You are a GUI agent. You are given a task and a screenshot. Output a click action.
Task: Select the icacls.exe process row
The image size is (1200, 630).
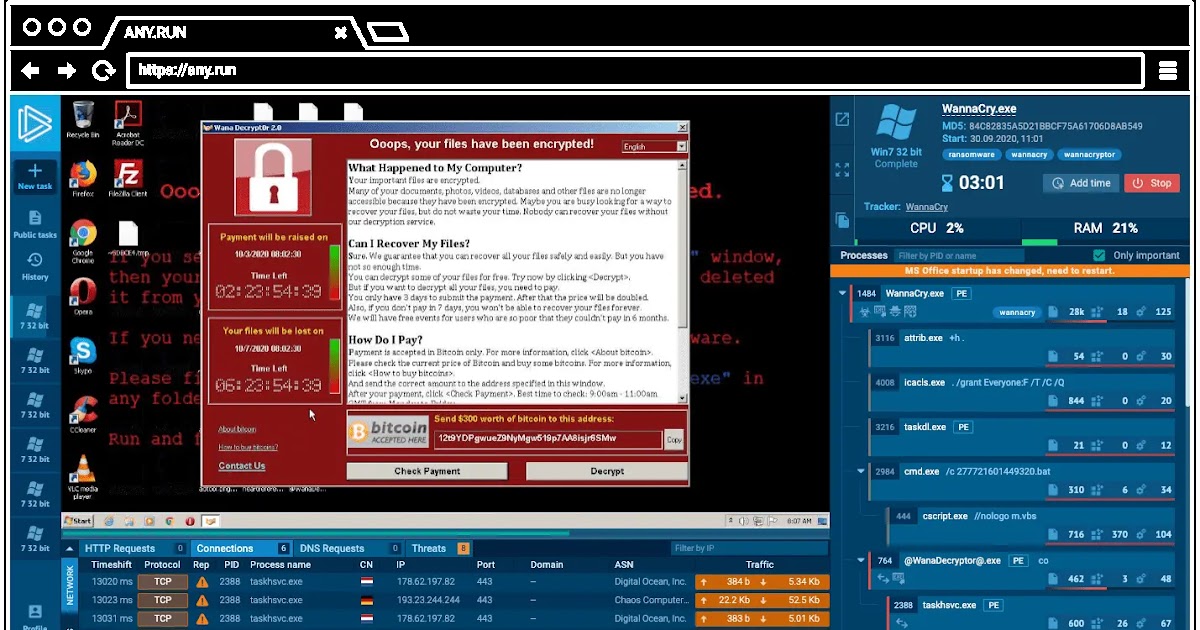pyautogui.click(x=1022, y=391)
